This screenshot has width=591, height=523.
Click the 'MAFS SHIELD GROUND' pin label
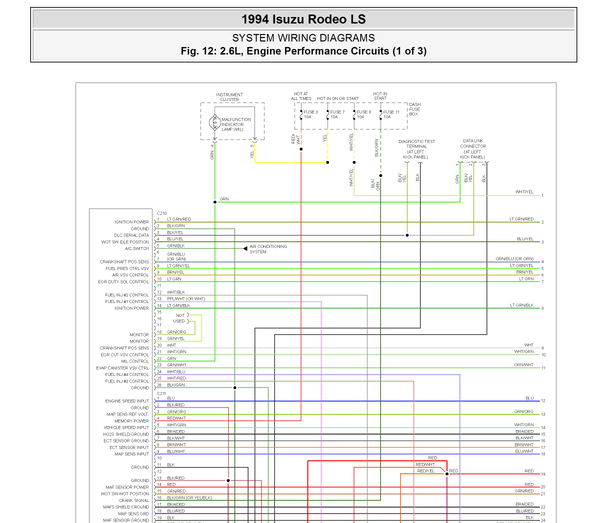coord(126,507)
